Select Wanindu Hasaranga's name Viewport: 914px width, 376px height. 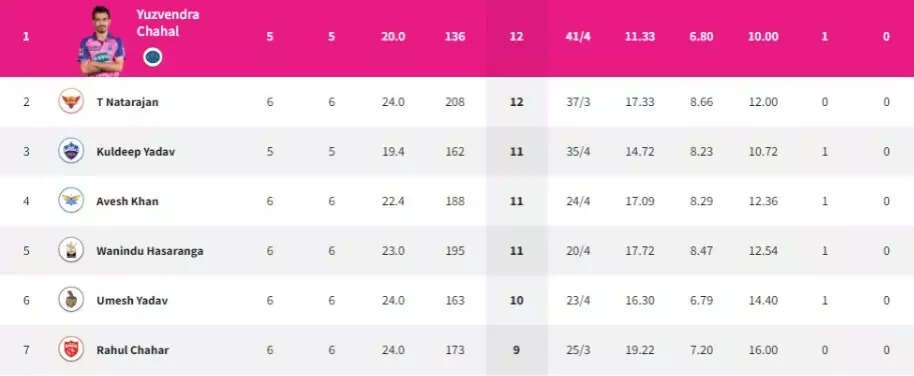[x=150, y=251]
